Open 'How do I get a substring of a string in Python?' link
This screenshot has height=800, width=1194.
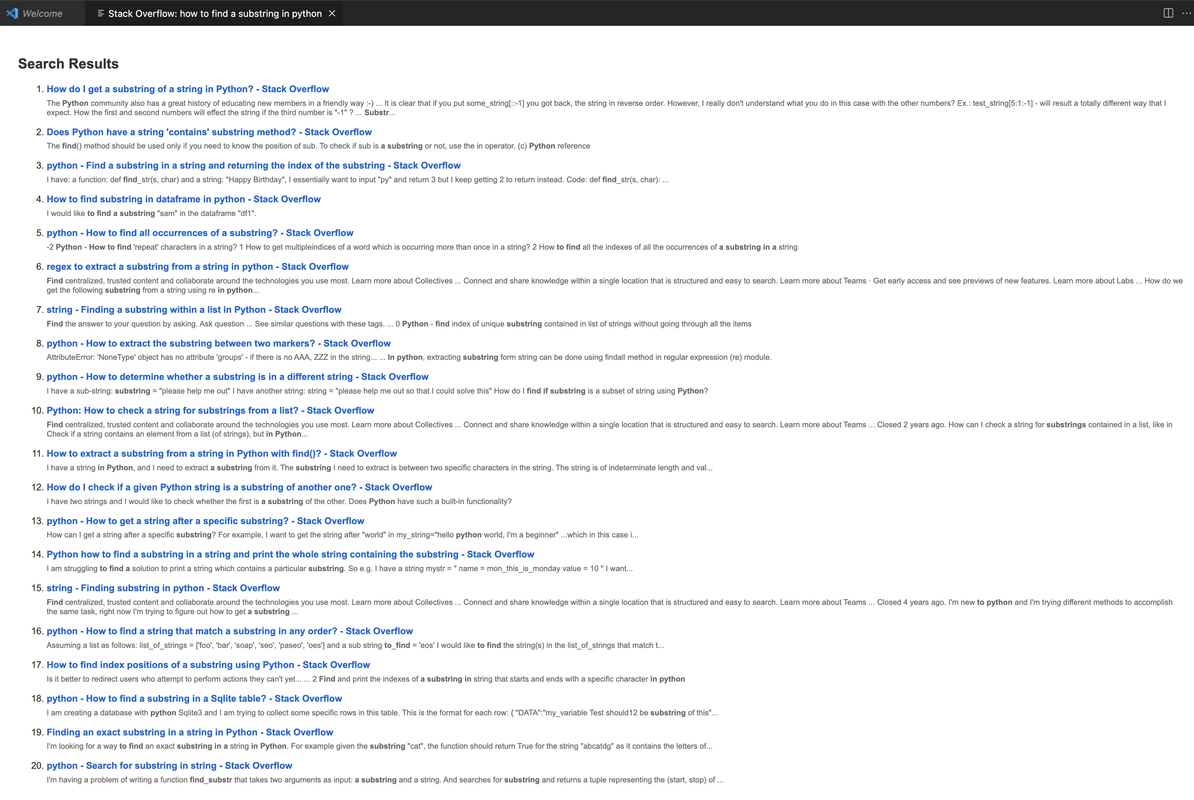188,89
